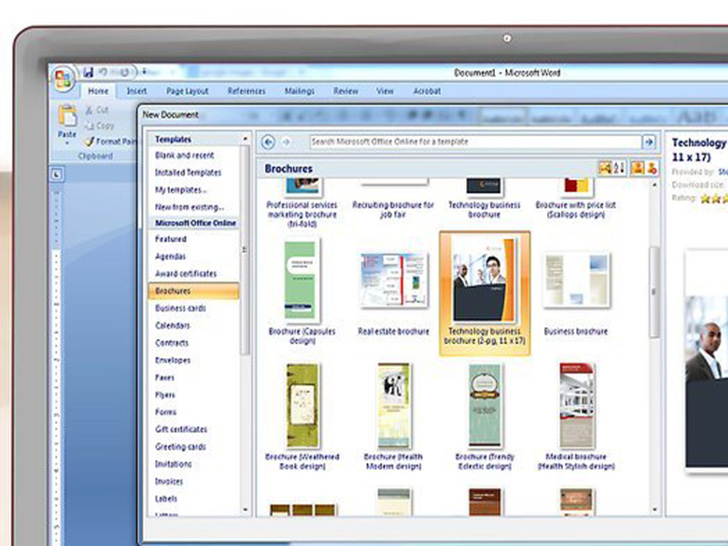This screenshot has height=546, width=728.
Task: Select Business cards in the templates list
Action: tap(180, 308)
